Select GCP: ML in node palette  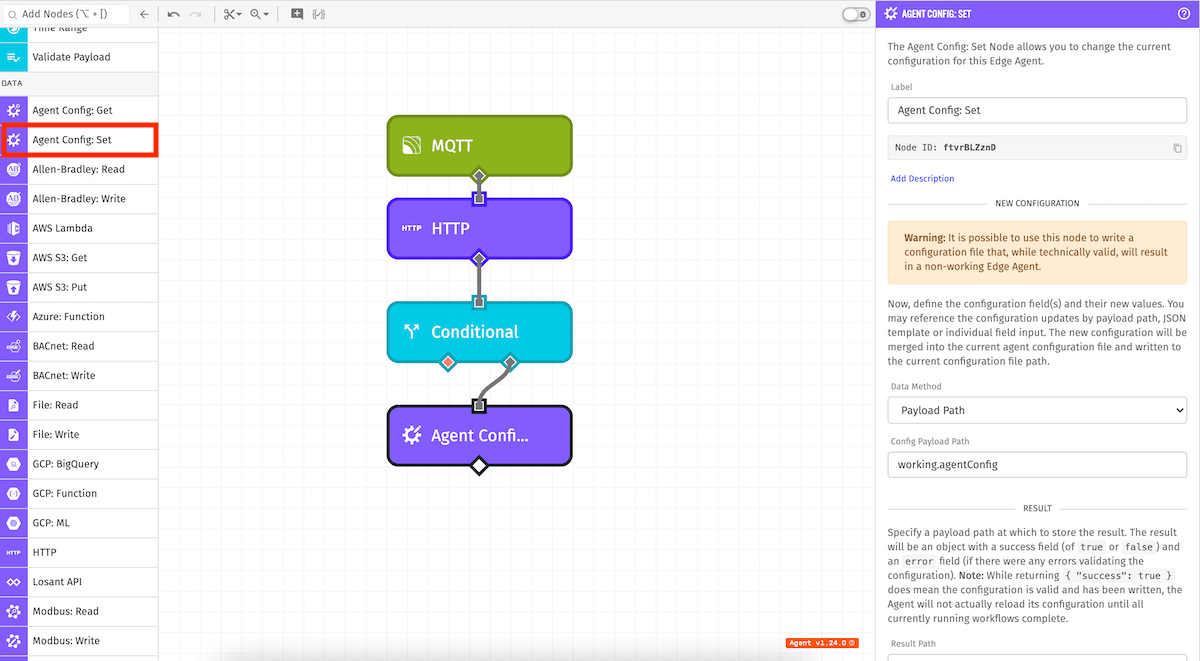[79, 523]
